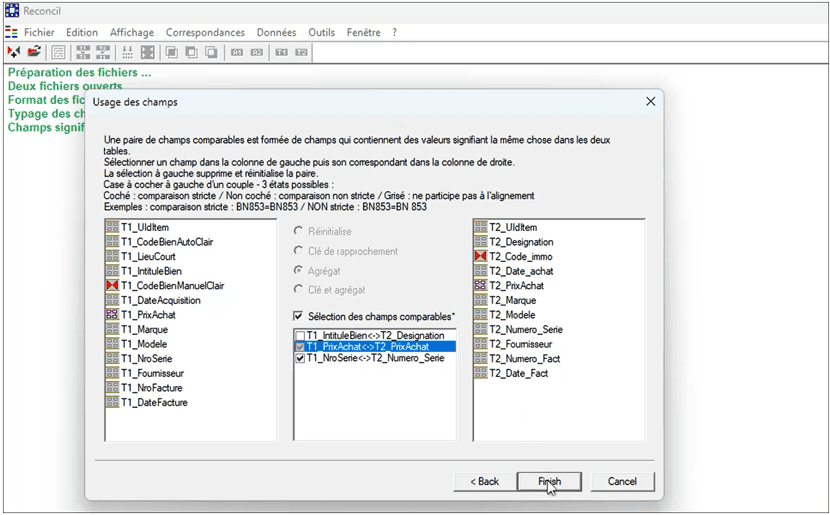Select the 'Agrégat' radio button
Screen dimensions: 830x515
(x=299, y=271)
